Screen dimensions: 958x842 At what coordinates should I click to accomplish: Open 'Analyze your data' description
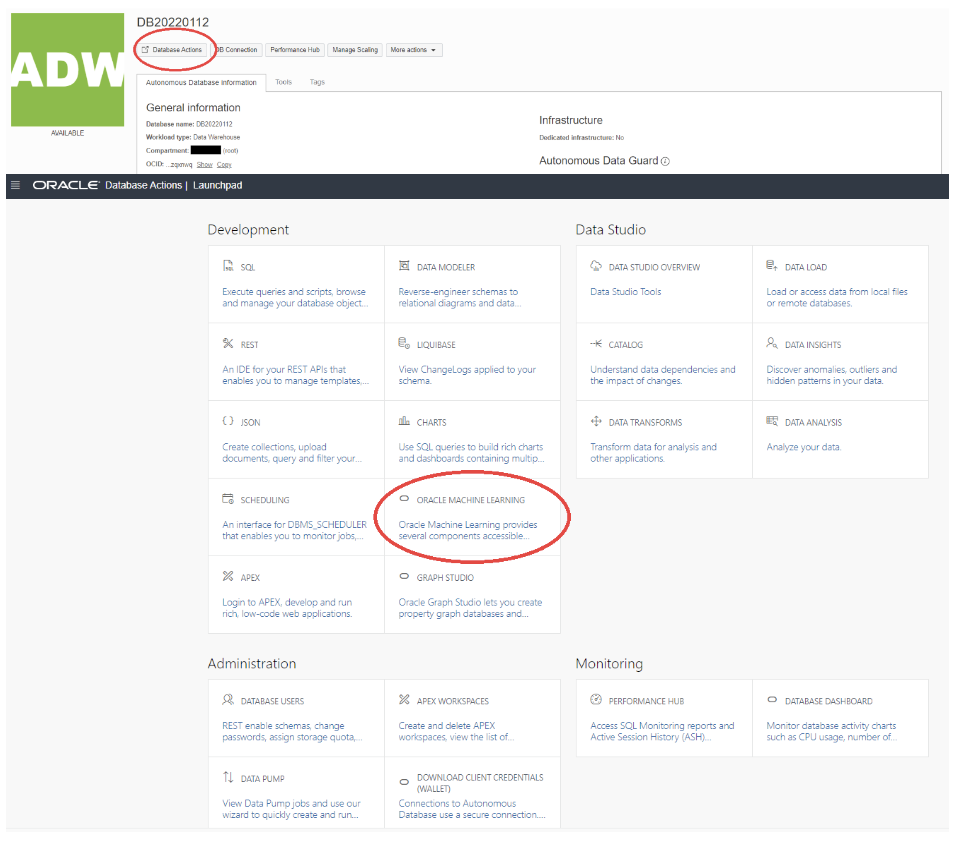[x=804, y=447]
